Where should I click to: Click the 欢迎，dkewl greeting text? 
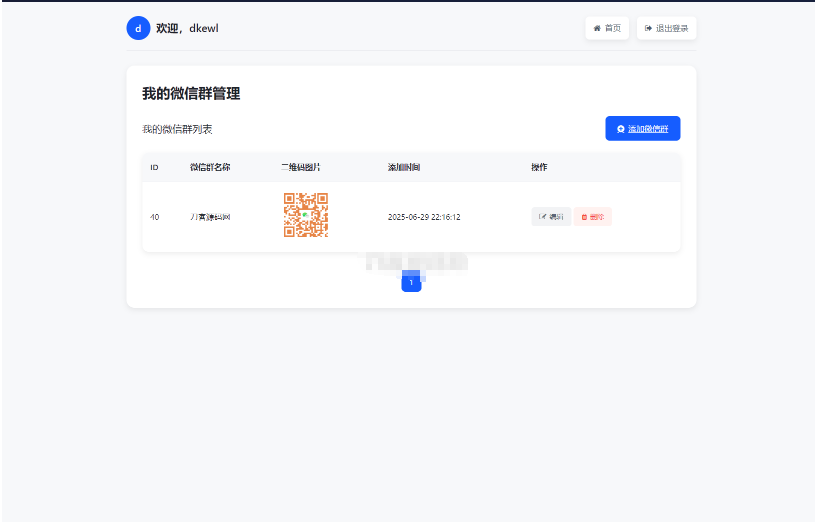point(187,28)
